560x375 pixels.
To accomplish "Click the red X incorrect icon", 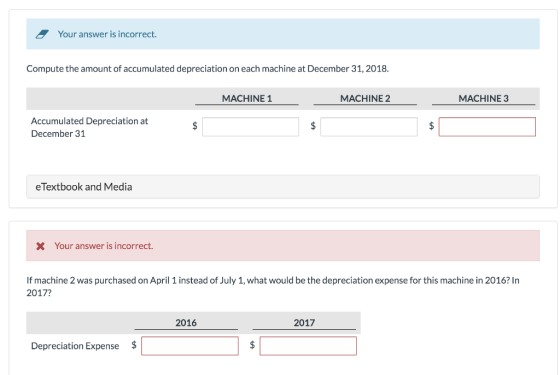I will (40, 246).
